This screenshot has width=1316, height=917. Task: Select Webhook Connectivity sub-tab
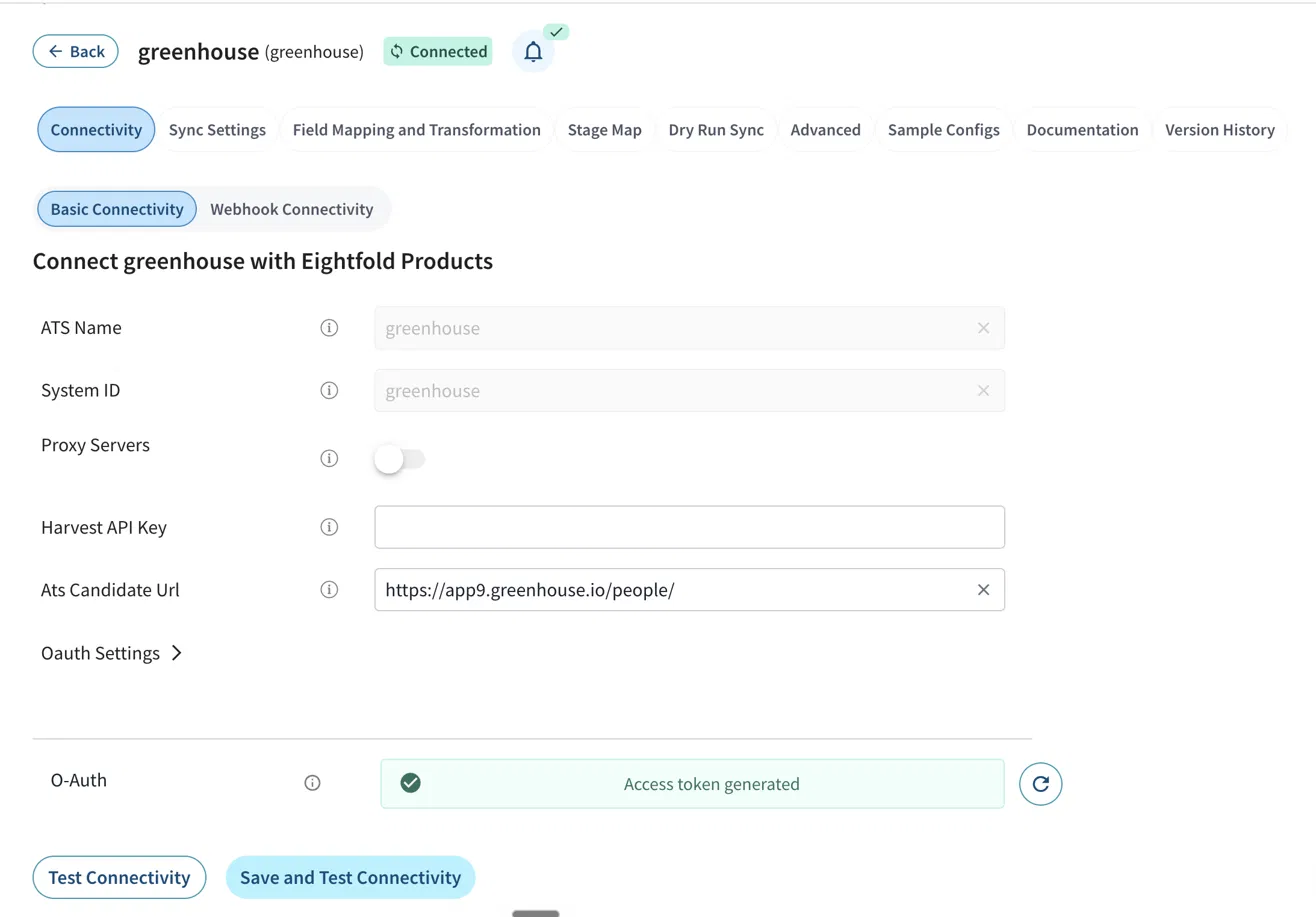pyautogui.click(x=291, y=209)
